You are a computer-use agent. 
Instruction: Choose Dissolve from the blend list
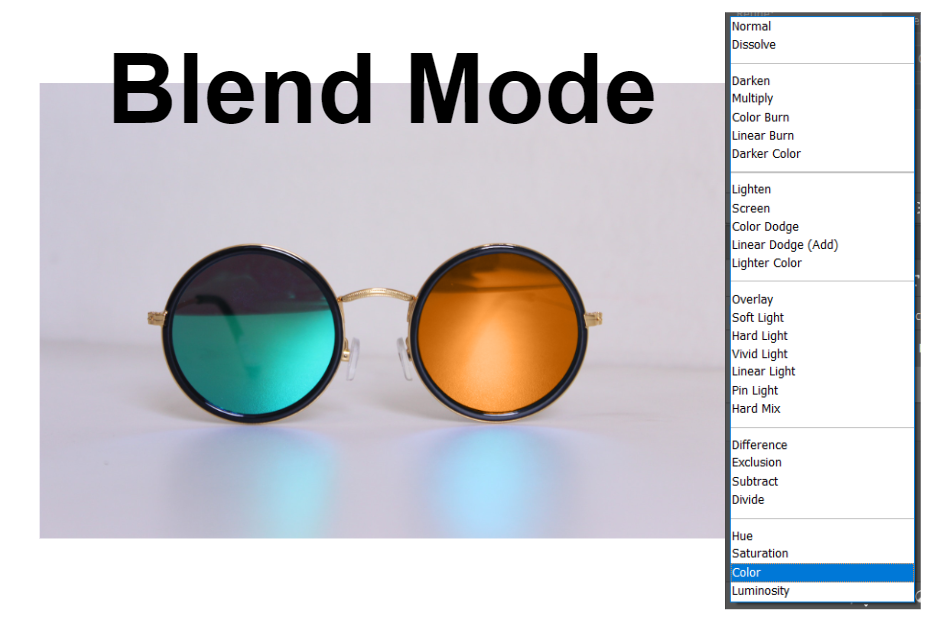pos(822,45)
